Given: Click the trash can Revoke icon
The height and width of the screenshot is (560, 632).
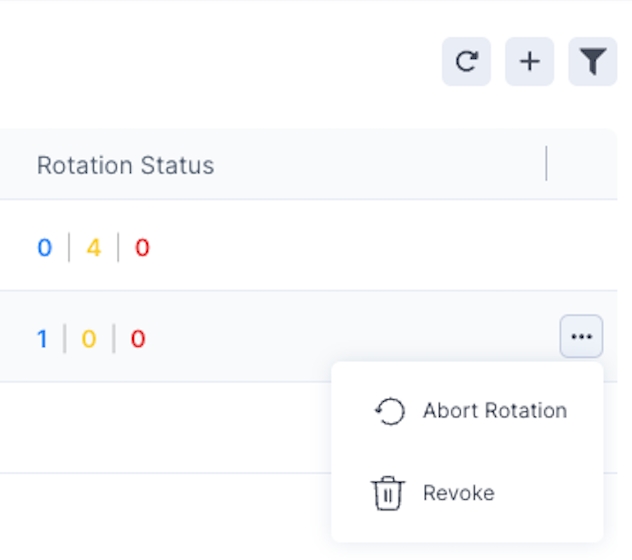Looking at the screenshot, I should (387, 493).
